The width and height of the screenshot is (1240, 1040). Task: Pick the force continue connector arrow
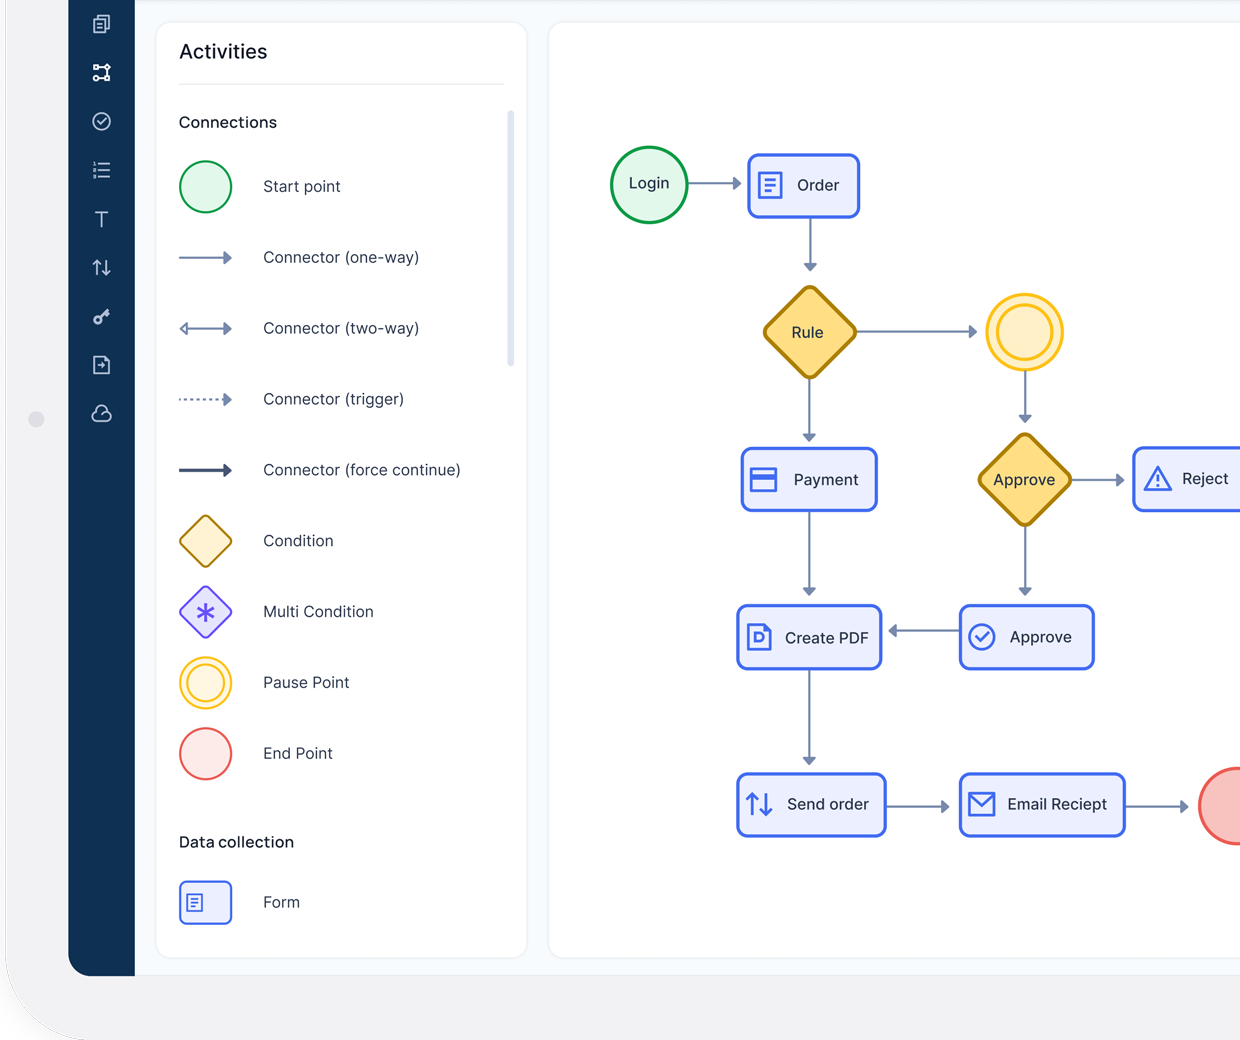[205, 470]
